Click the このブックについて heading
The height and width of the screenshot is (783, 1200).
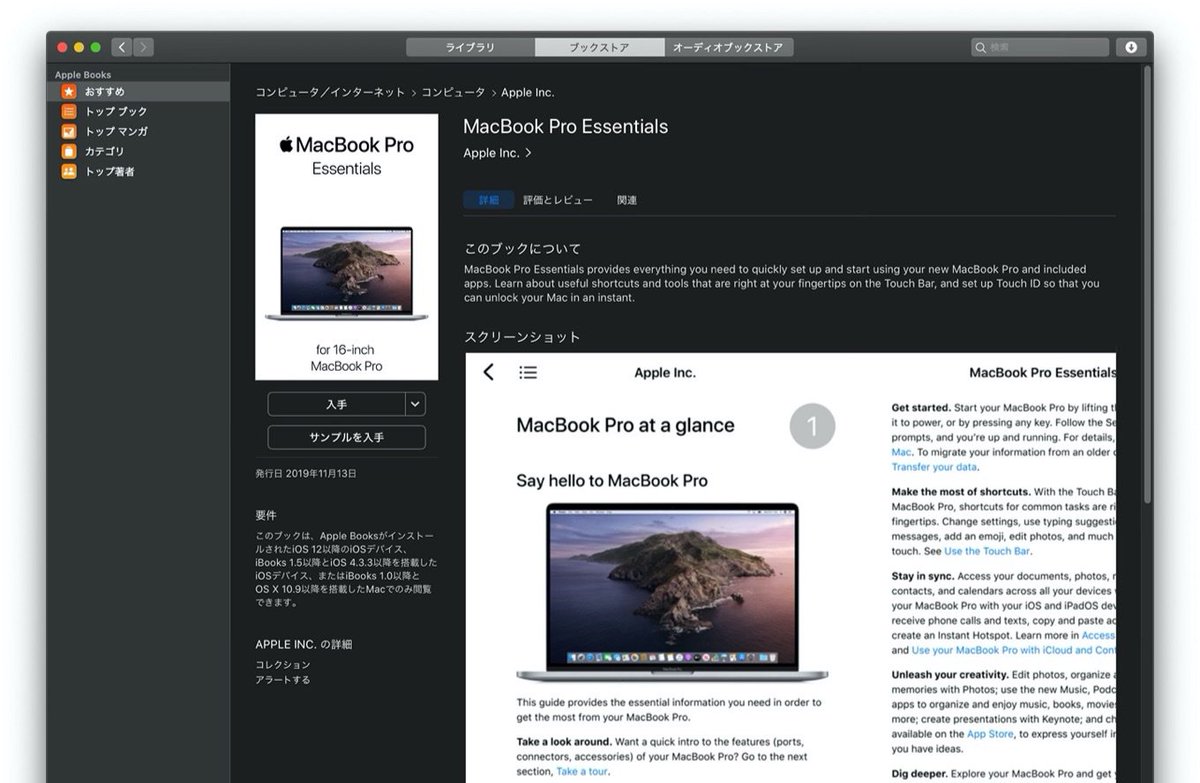click(x=523, y=248)
